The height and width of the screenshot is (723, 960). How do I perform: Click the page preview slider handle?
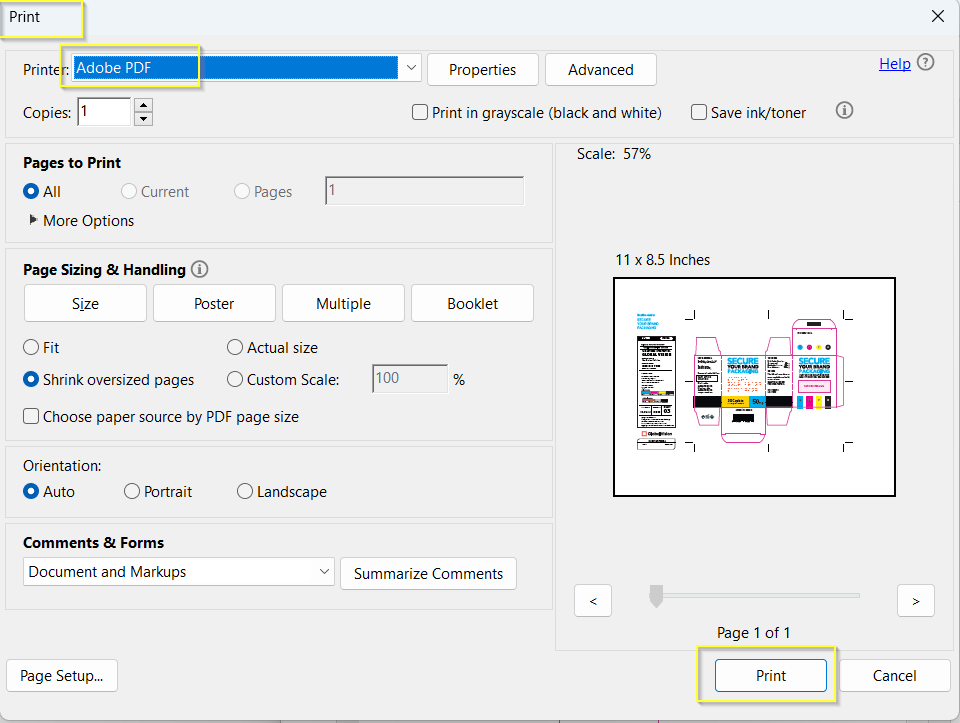click(x=656, y=597)
